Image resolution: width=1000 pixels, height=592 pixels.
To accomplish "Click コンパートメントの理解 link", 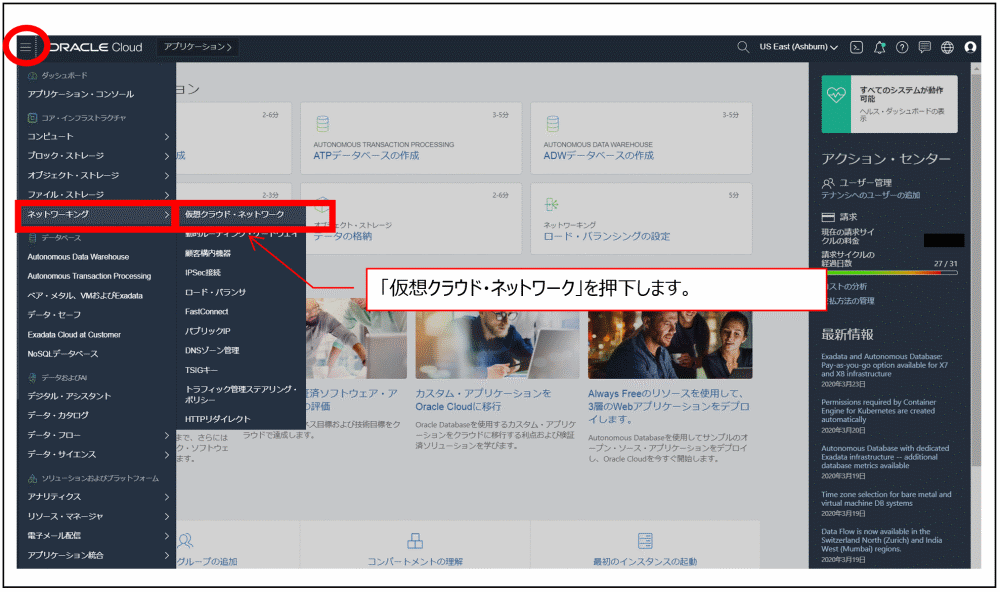I will 415,561.
